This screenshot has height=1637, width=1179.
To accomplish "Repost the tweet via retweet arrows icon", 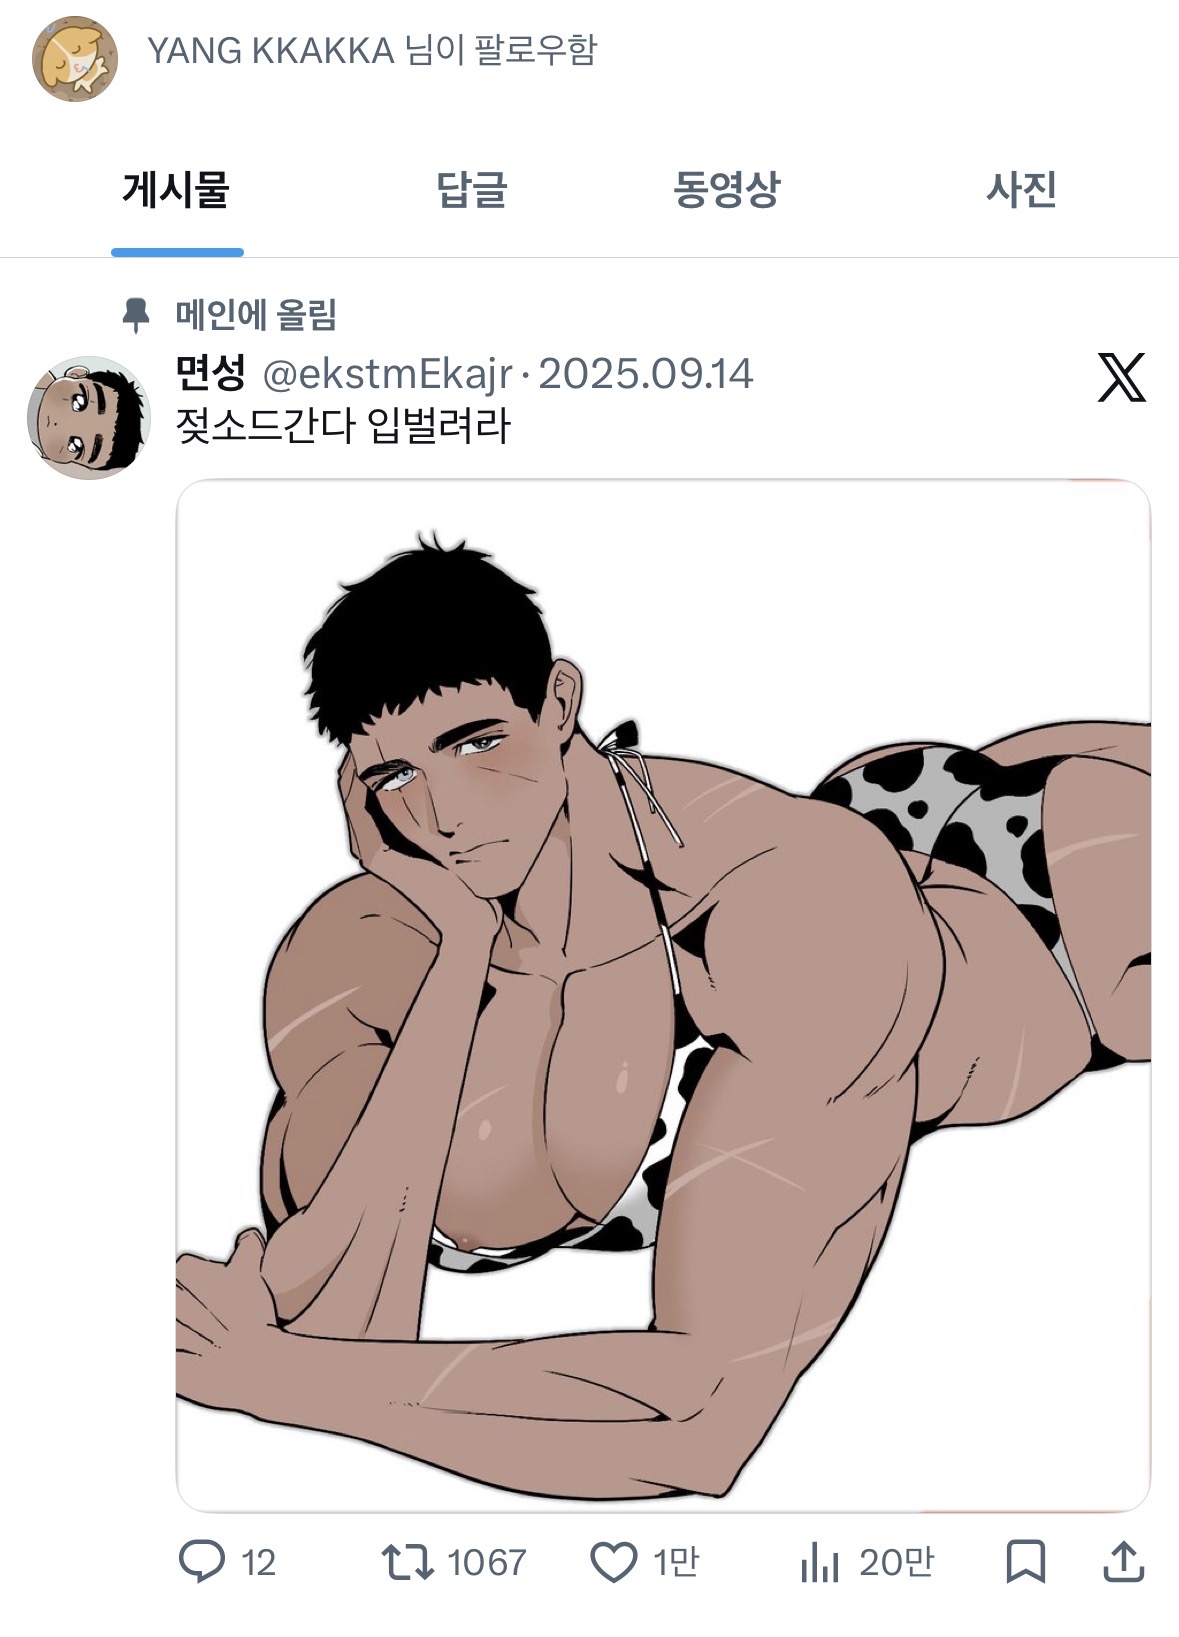I will [x=407, y=1561].
